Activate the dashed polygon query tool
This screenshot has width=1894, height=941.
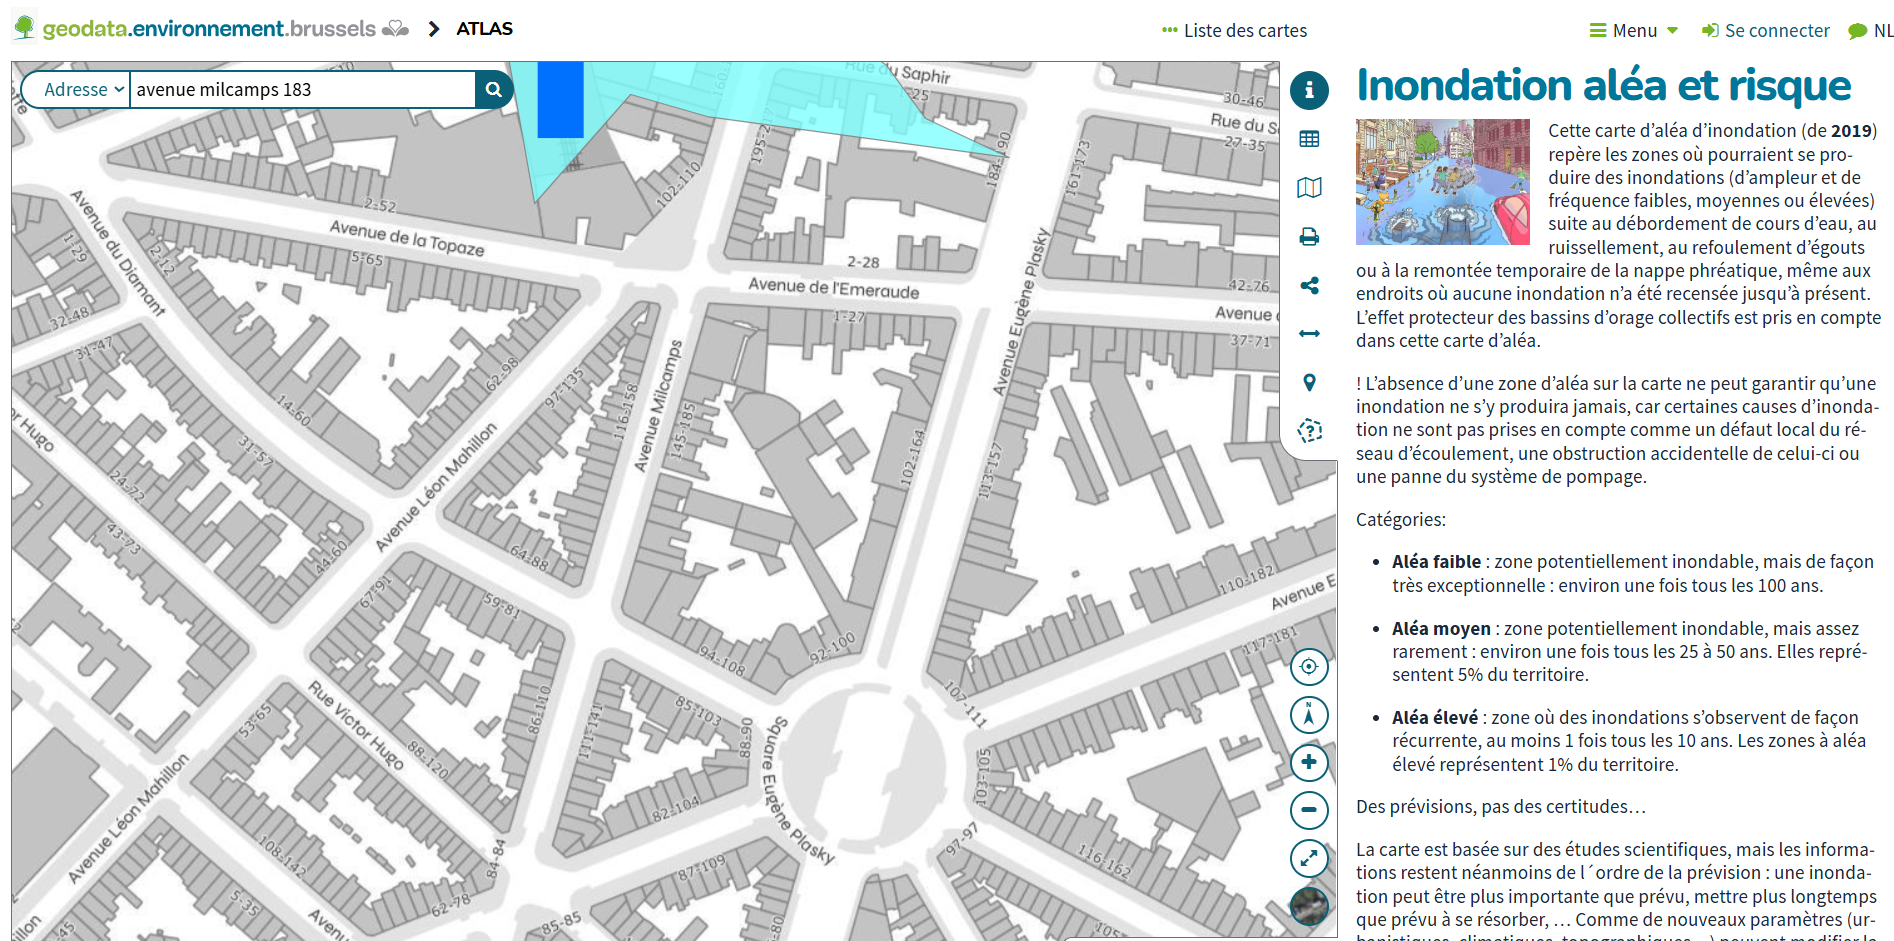click(1309, 431)
